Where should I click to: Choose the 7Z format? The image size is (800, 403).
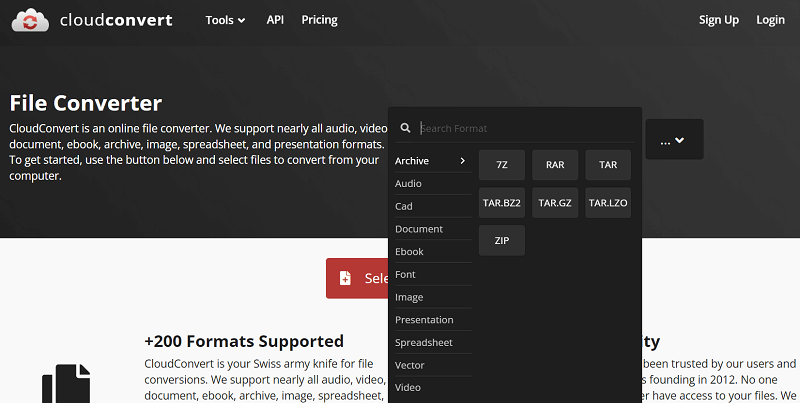coord(501,164)
